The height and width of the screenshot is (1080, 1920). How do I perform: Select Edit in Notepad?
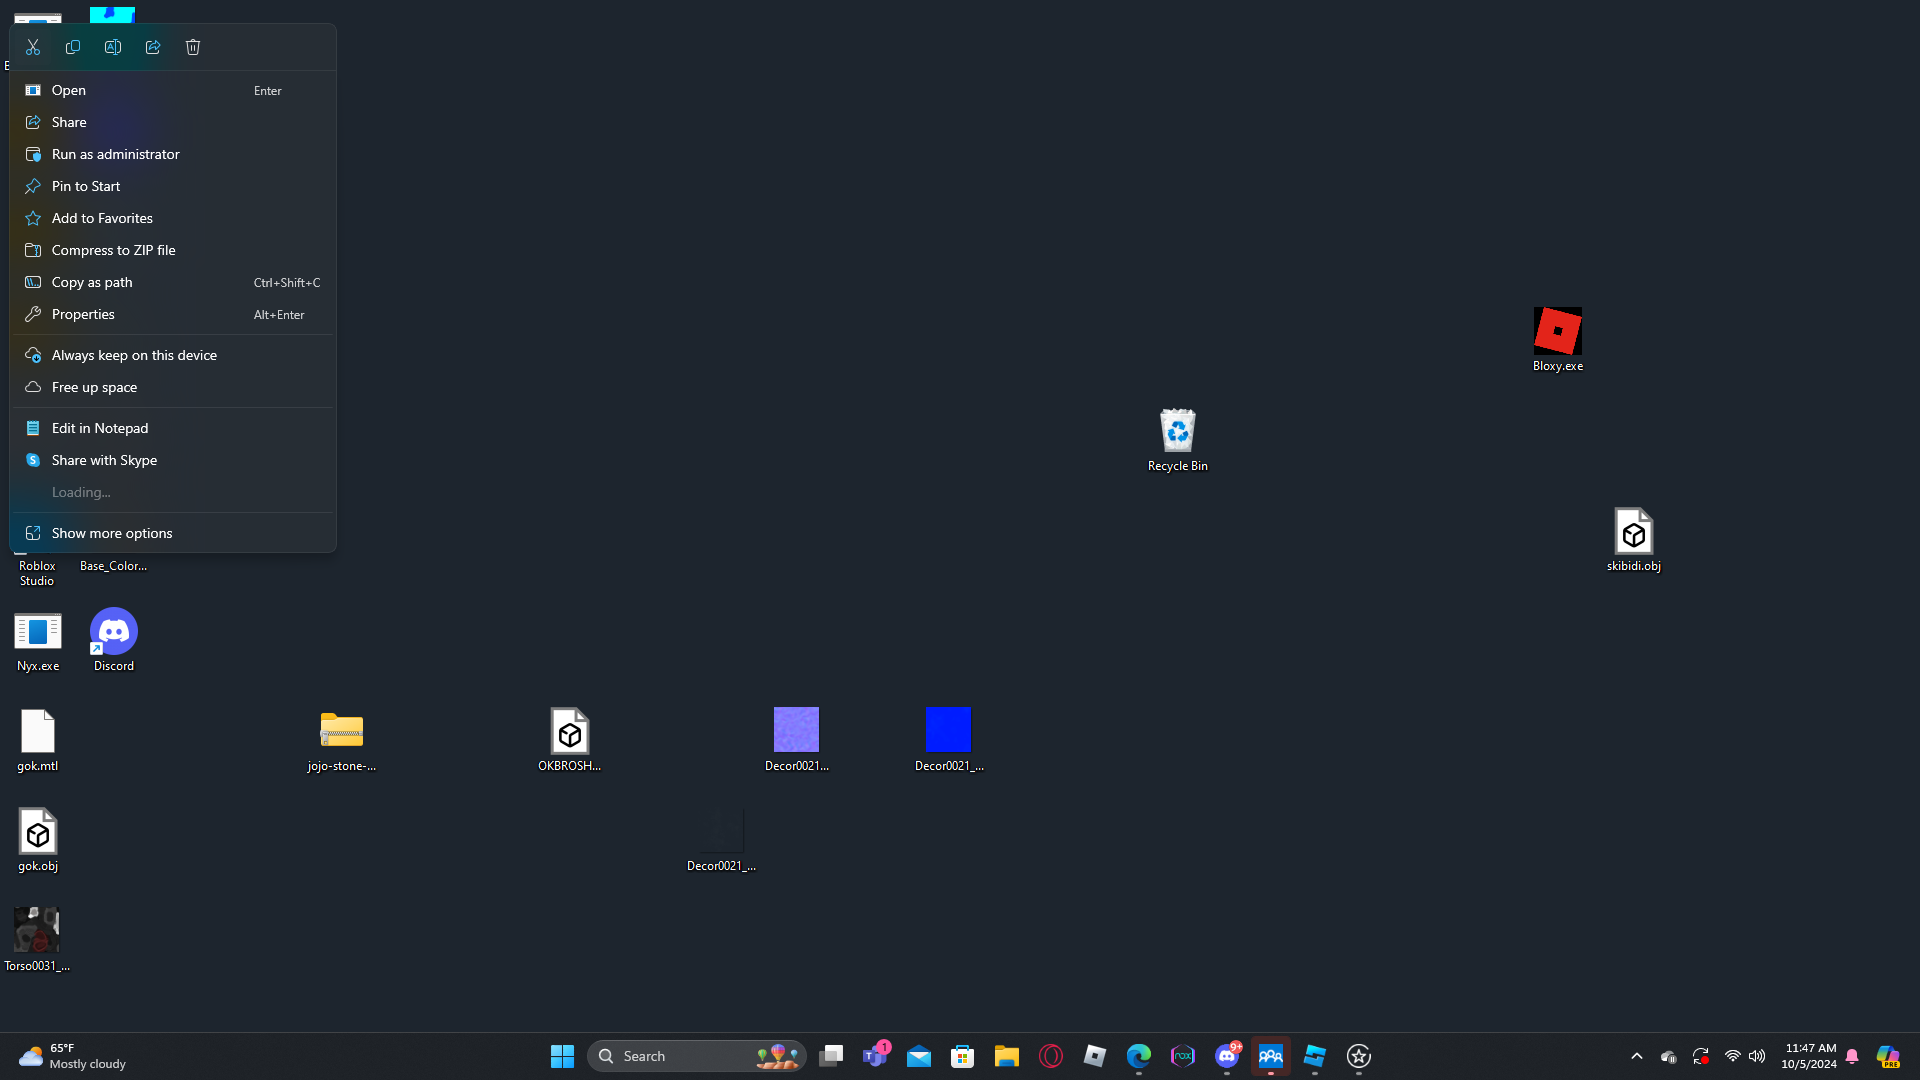100,428
